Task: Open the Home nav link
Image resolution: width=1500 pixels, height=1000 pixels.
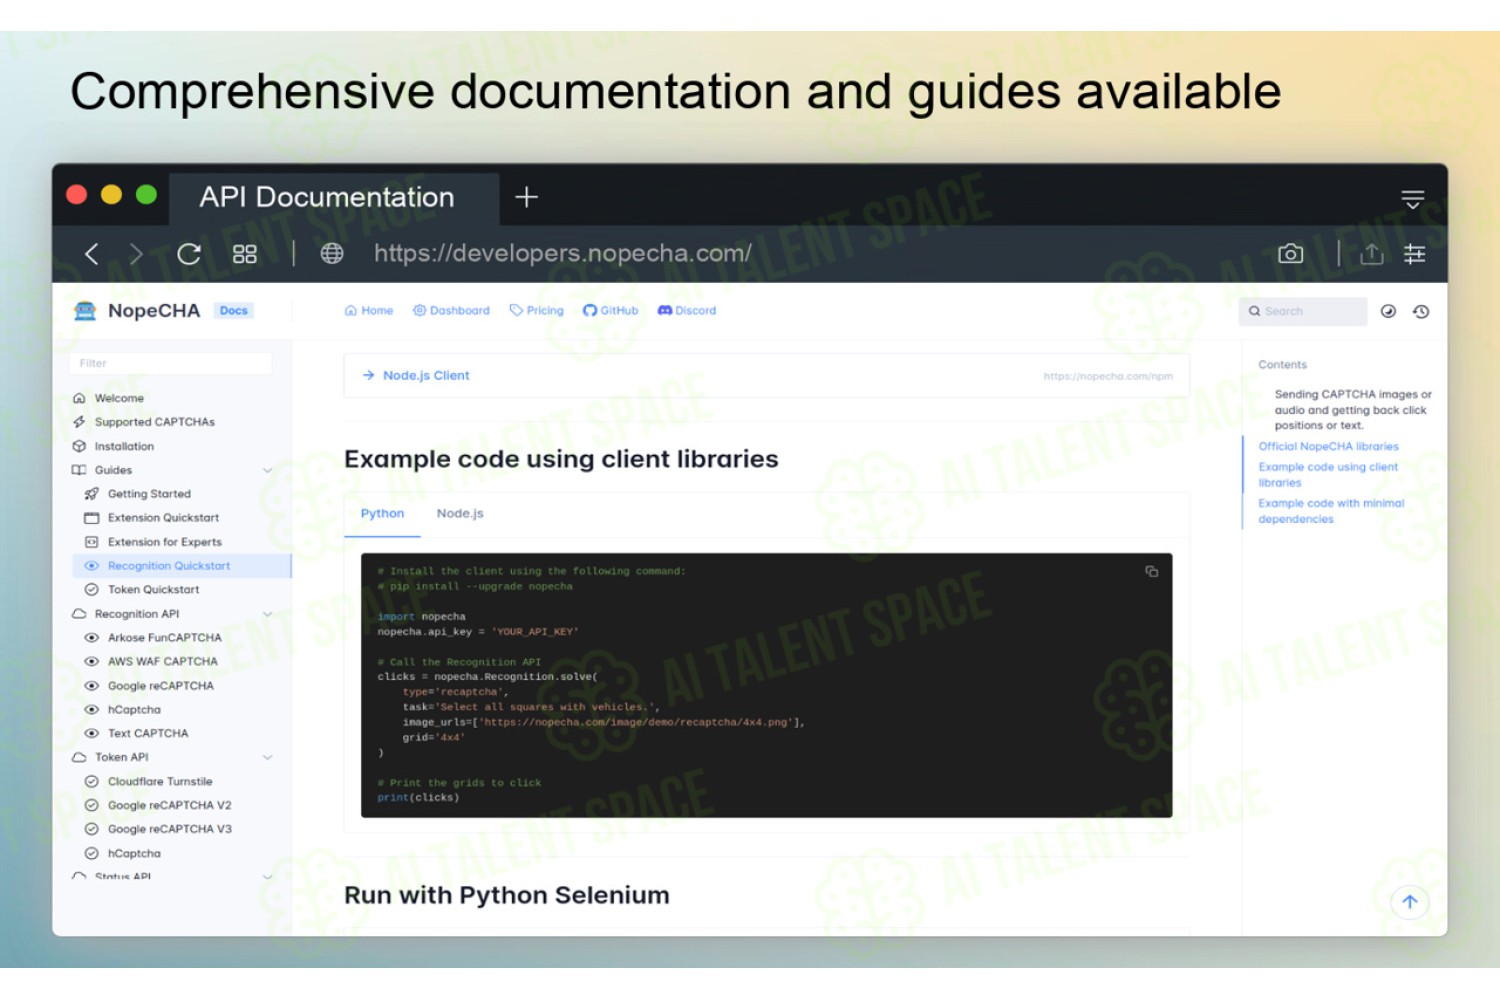Action: [x=369, y=311]
